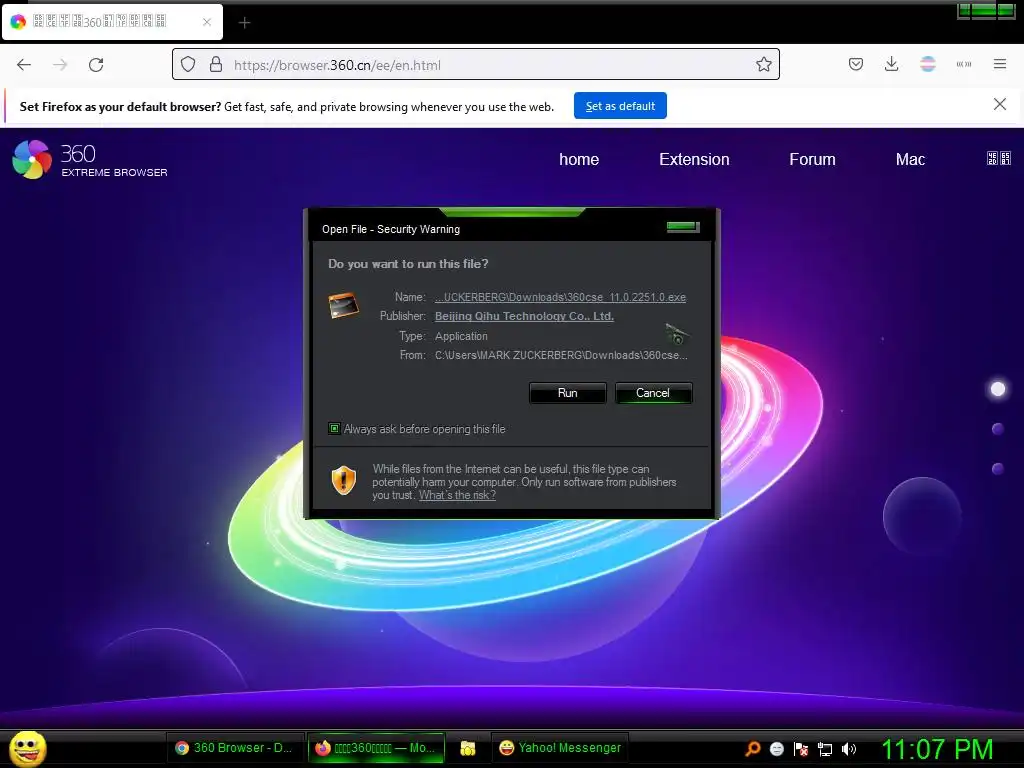The width and height of the screenshot is (1024, 768).
Task: Click Set as default button
Action: 620,106
